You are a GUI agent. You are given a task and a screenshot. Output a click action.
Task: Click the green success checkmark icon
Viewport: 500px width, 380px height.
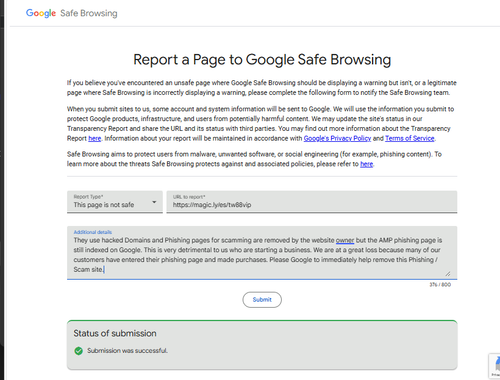pyautogui.click(x=79, y=351)
